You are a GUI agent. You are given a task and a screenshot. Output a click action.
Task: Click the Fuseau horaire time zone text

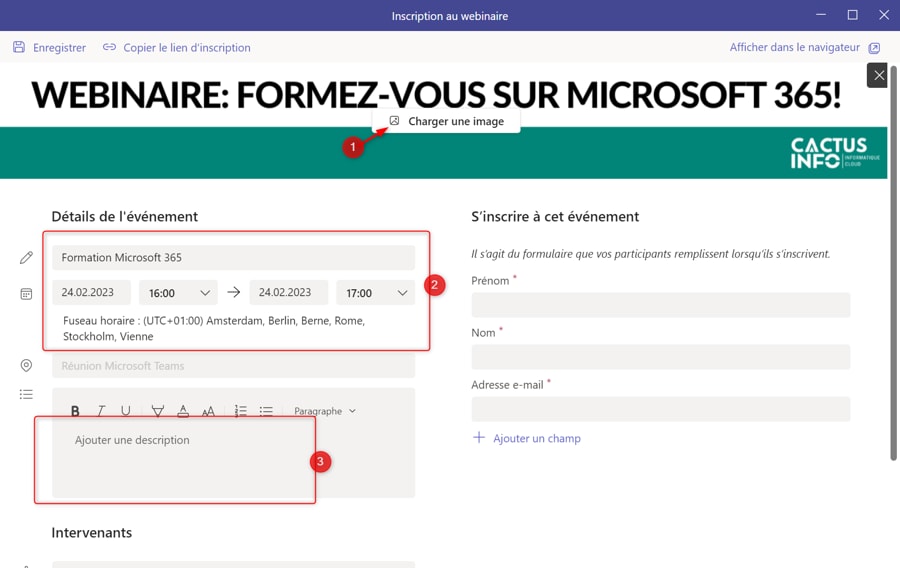pyautogui.click(x=214, y=328)
